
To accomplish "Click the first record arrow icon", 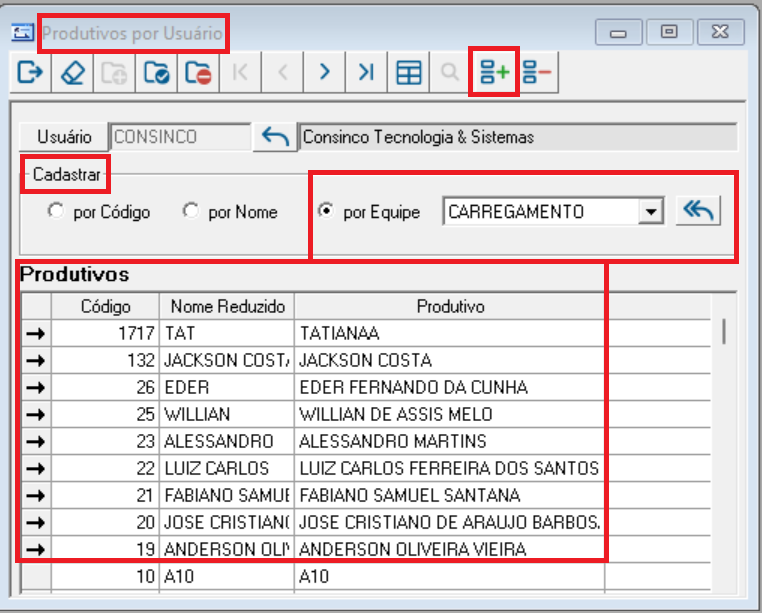I will pyautogui.click(x=240, y=73).
